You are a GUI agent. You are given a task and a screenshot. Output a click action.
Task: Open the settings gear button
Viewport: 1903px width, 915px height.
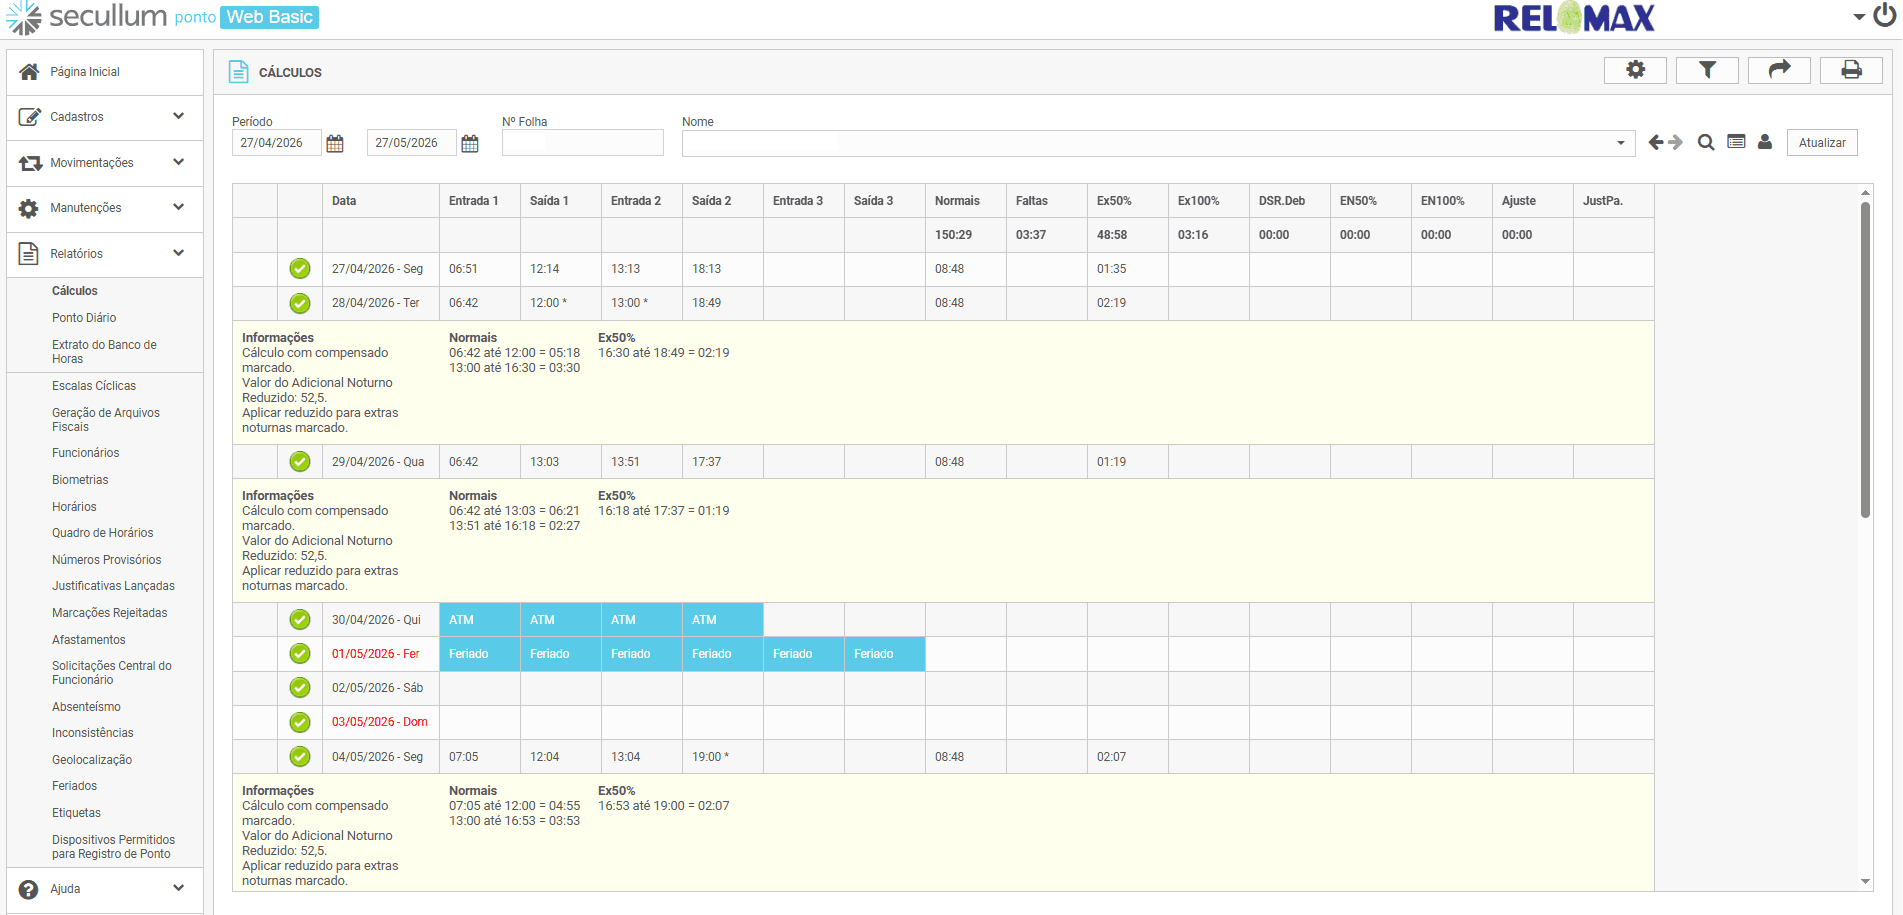point(1635,70)
